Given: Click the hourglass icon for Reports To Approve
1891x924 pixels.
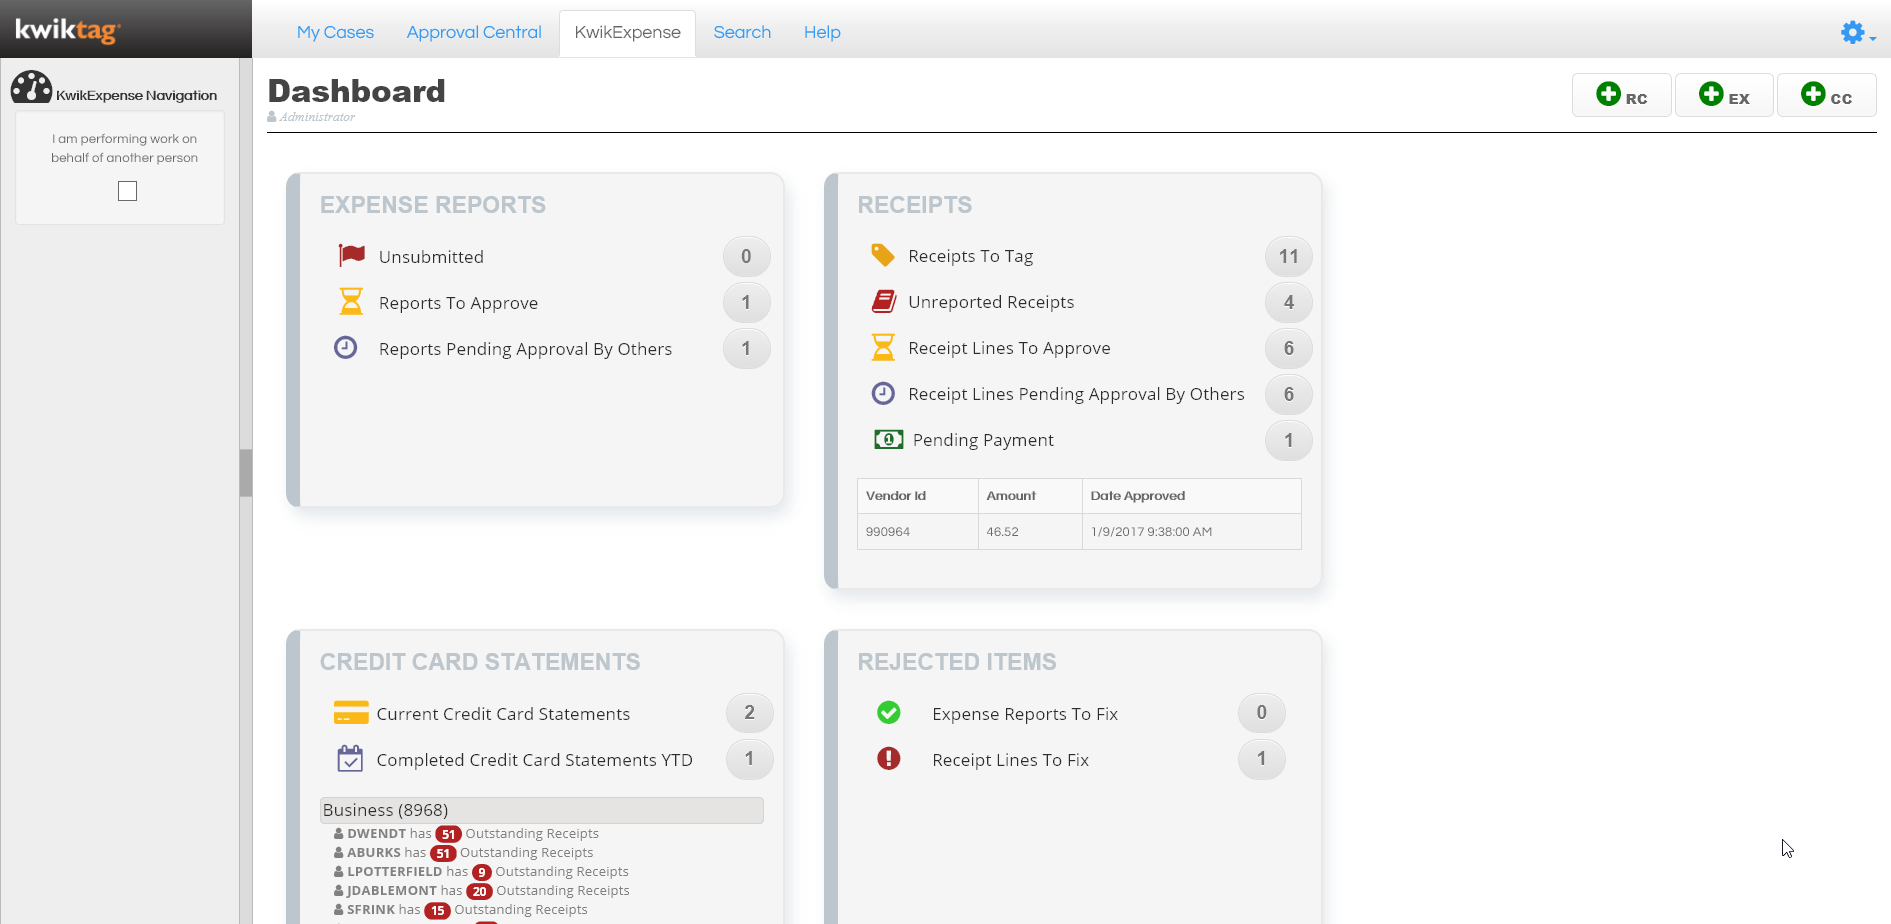Looking at the screenshot, I should click(x=351, y=301).
